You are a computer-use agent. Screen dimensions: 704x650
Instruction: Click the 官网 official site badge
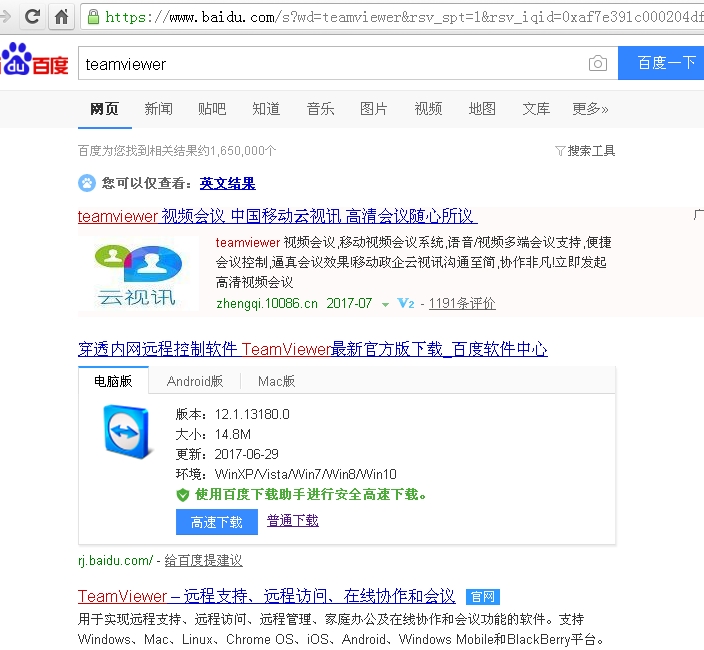tap(483, 597)
